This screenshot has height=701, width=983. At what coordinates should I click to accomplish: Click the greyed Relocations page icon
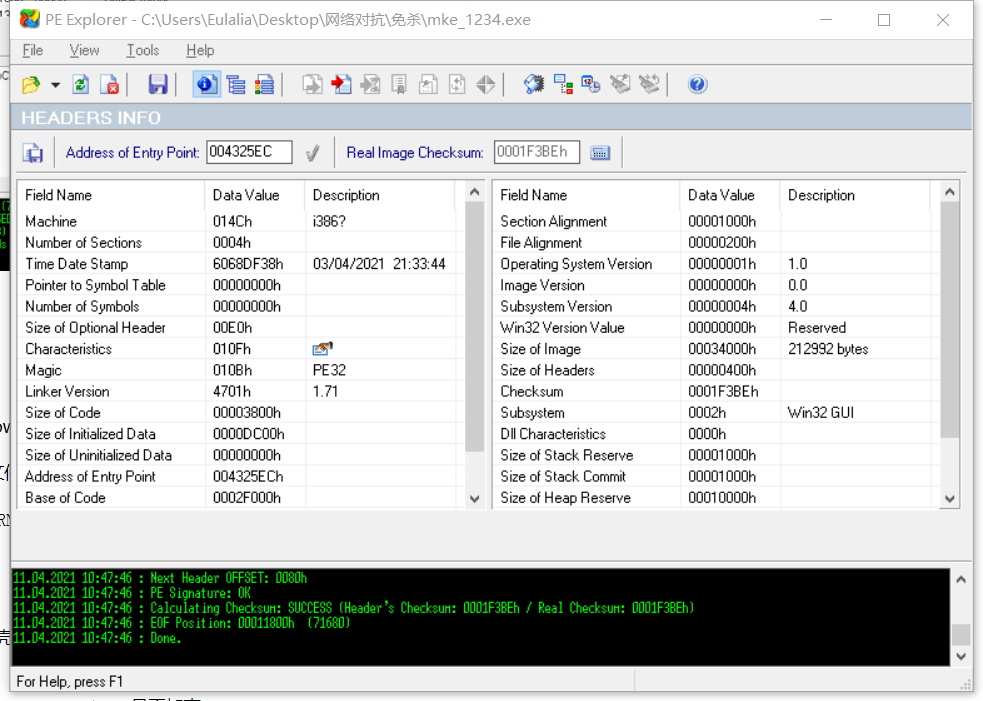(x=428, y=85)
